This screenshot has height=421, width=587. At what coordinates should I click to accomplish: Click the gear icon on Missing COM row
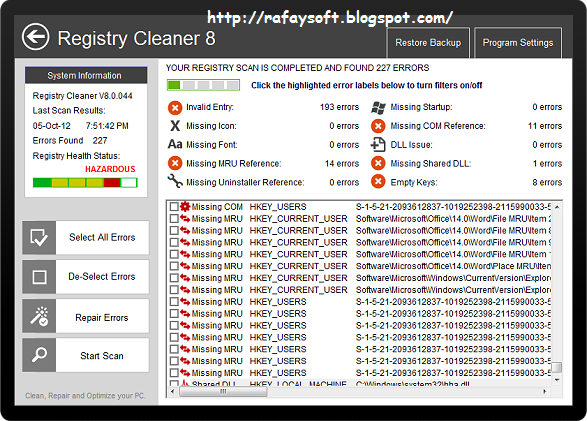tap(185, 207)
